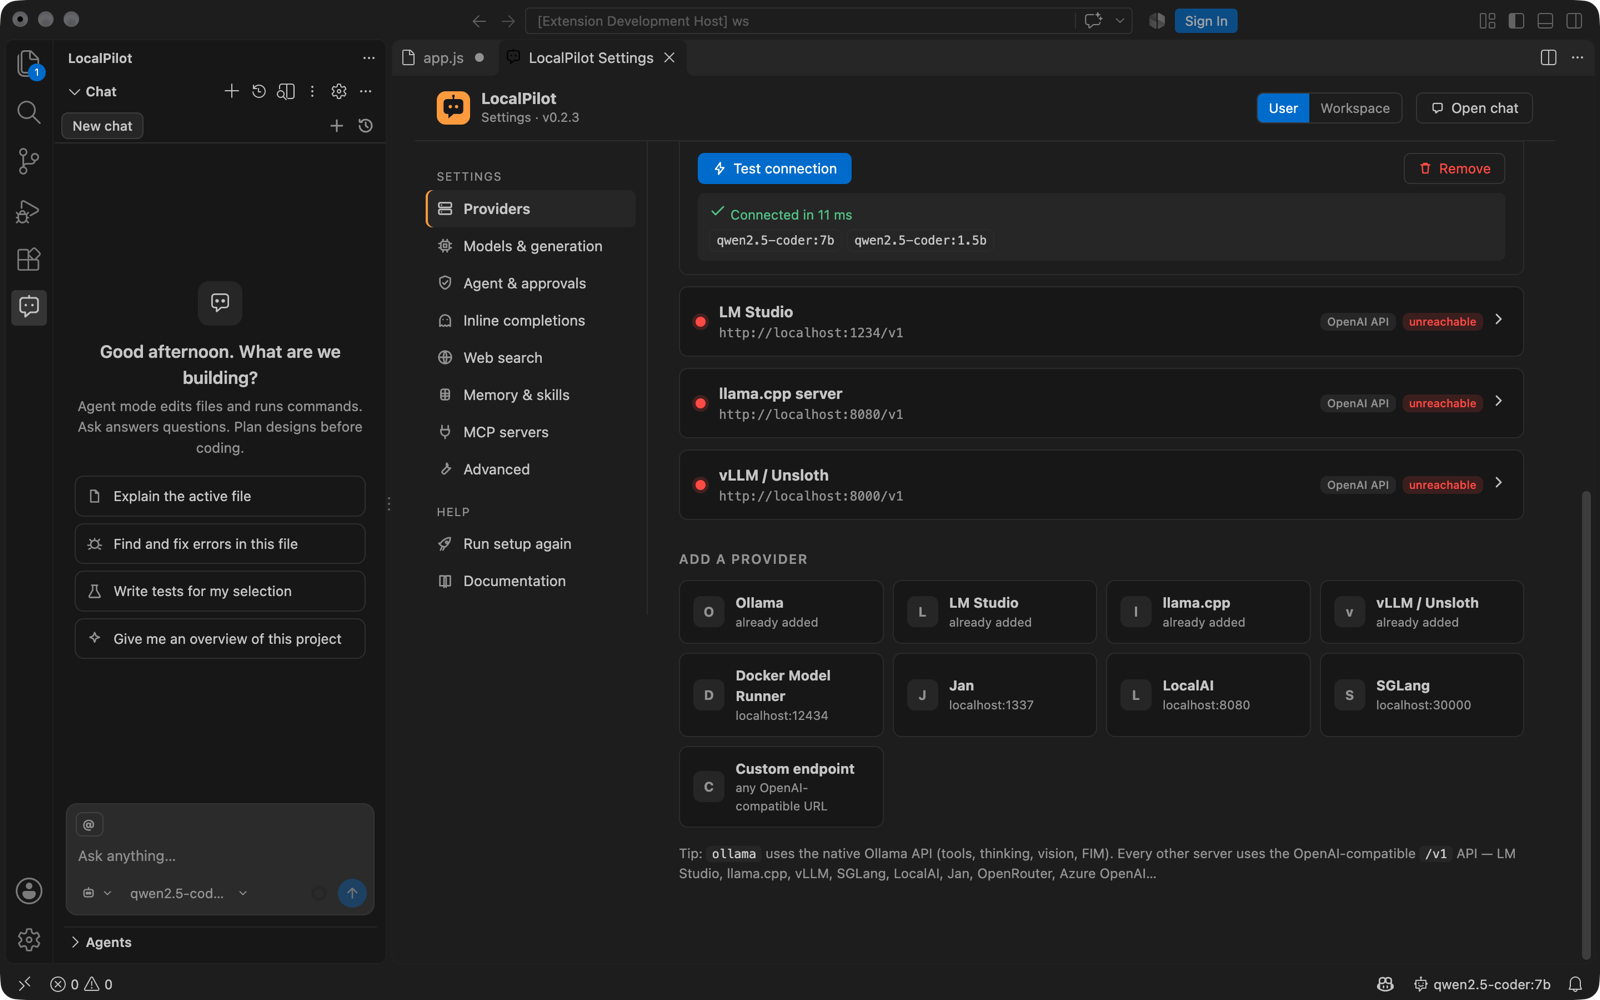
Task: Click Explain the active file suggestion
Action: tap(220, 496)
